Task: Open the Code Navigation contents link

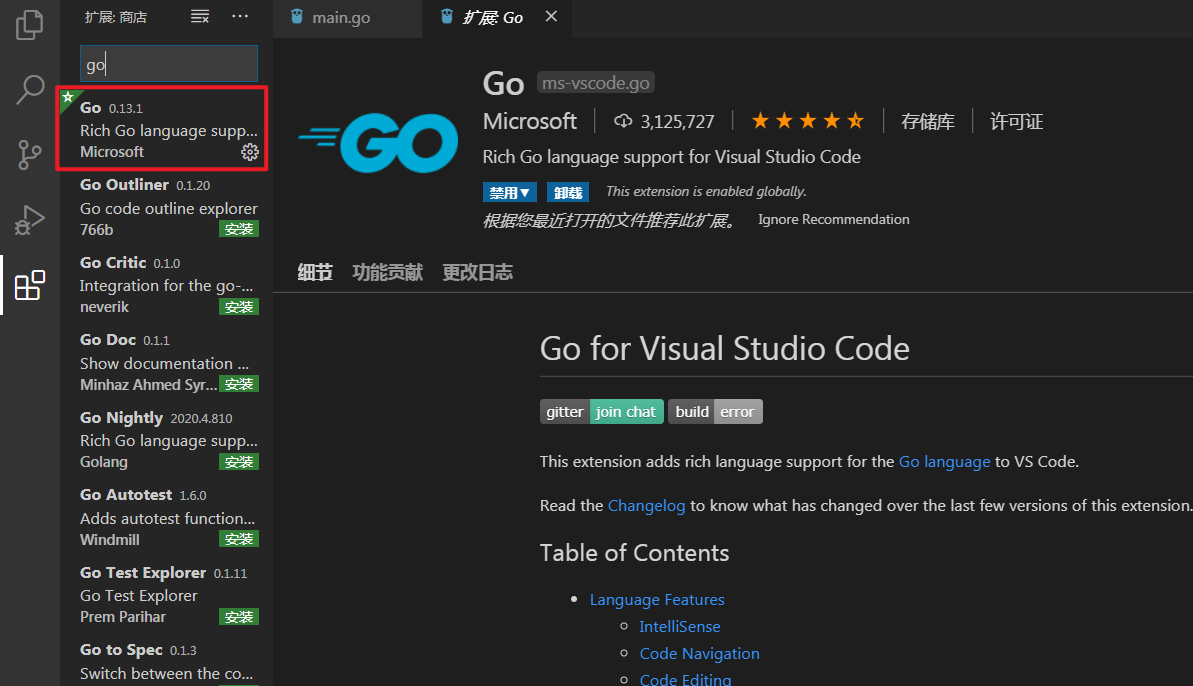Action: coord(699,653)
